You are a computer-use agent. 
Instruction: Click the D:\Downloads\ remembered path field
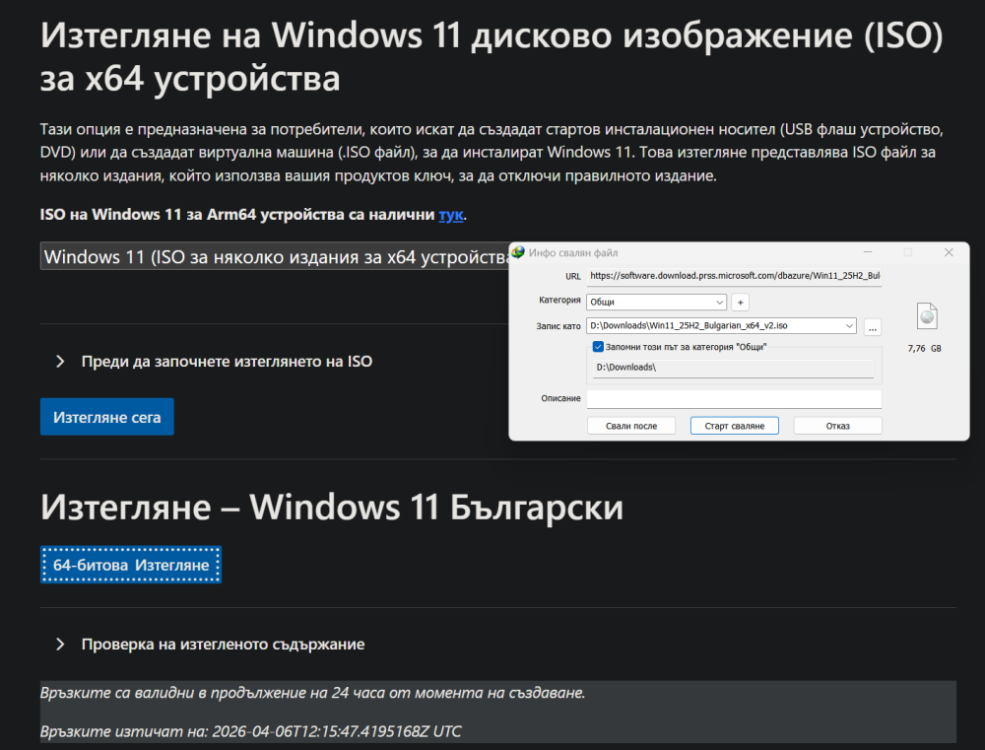click(733, 367)
